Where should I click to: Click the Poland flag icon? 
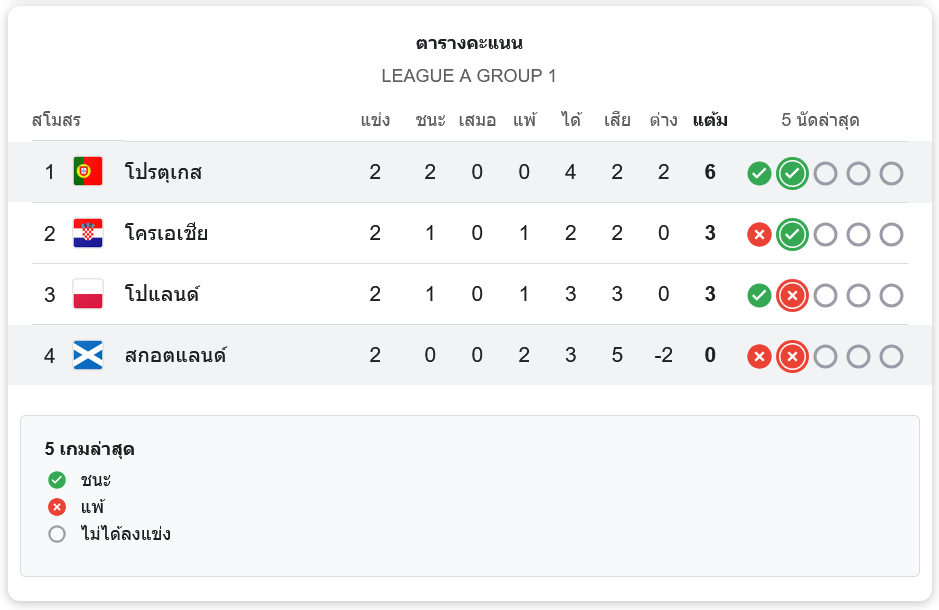(88, 295)
